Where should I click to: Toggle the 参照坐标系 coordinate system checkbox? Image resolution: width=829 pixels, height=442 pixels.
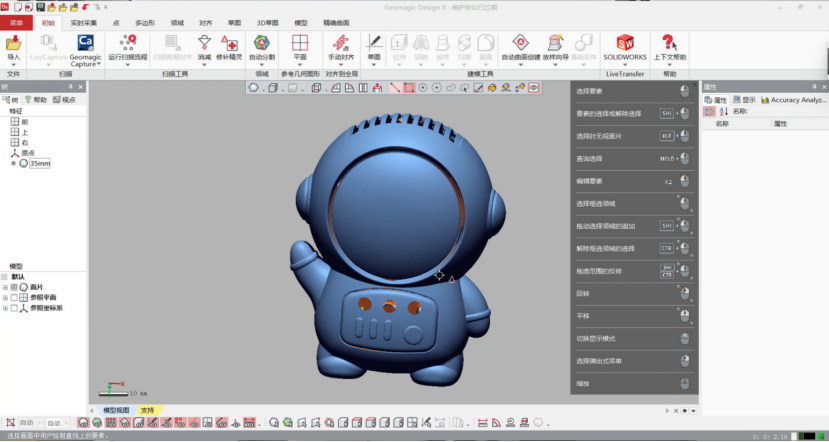pyautogui.click(x=14, y=308)
